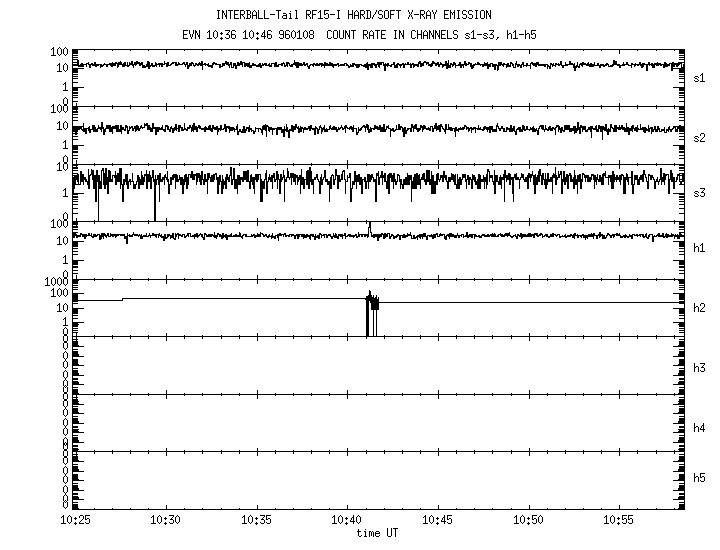Click the "time UT" axis title
720x550 pixels.
[x=377, y=533]
